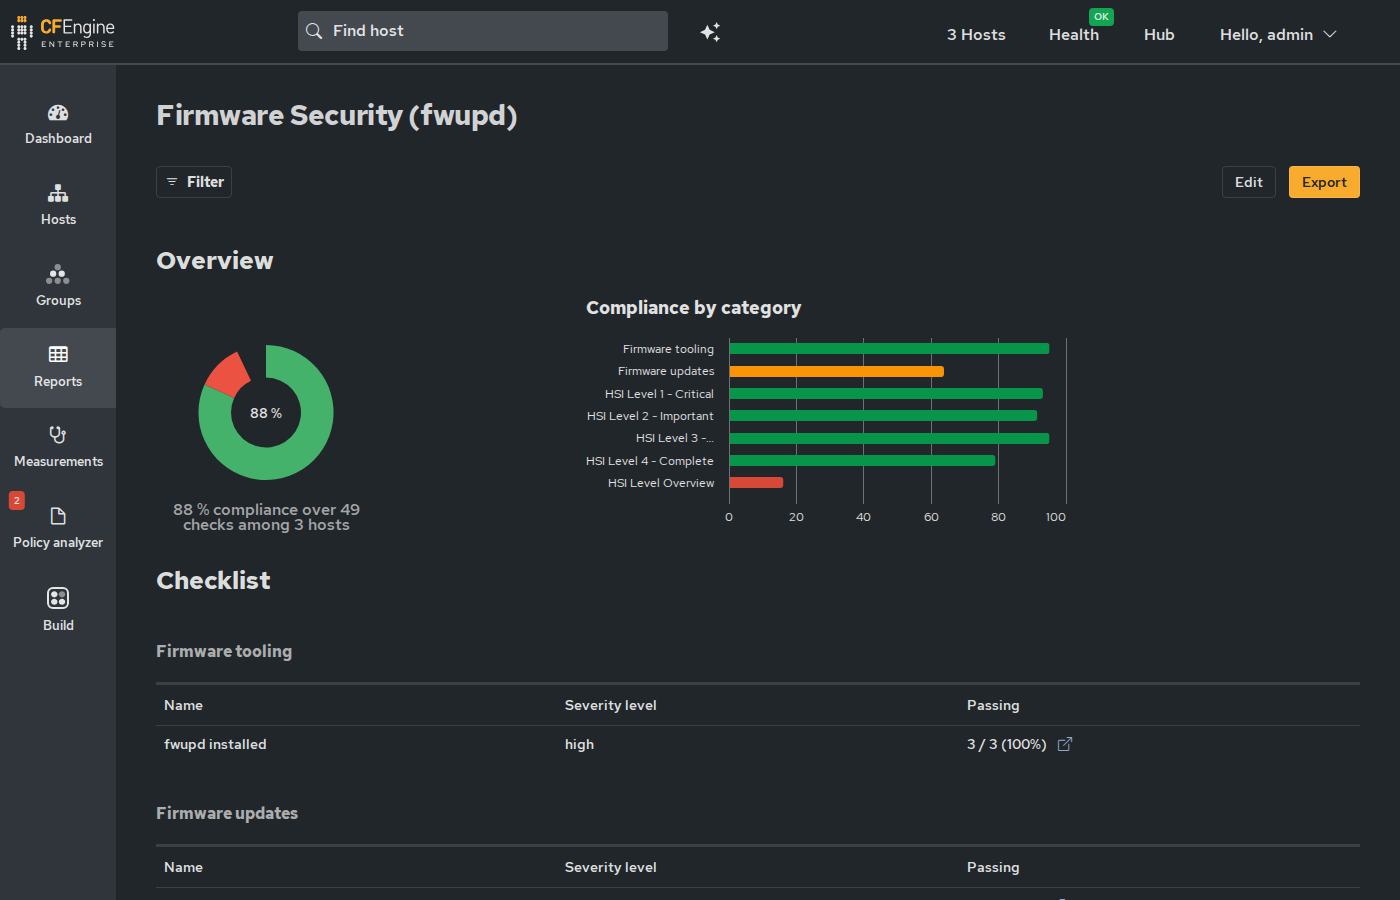Click the orange Export button
The image size is (1400, 900).
(x=1324, y=182)
